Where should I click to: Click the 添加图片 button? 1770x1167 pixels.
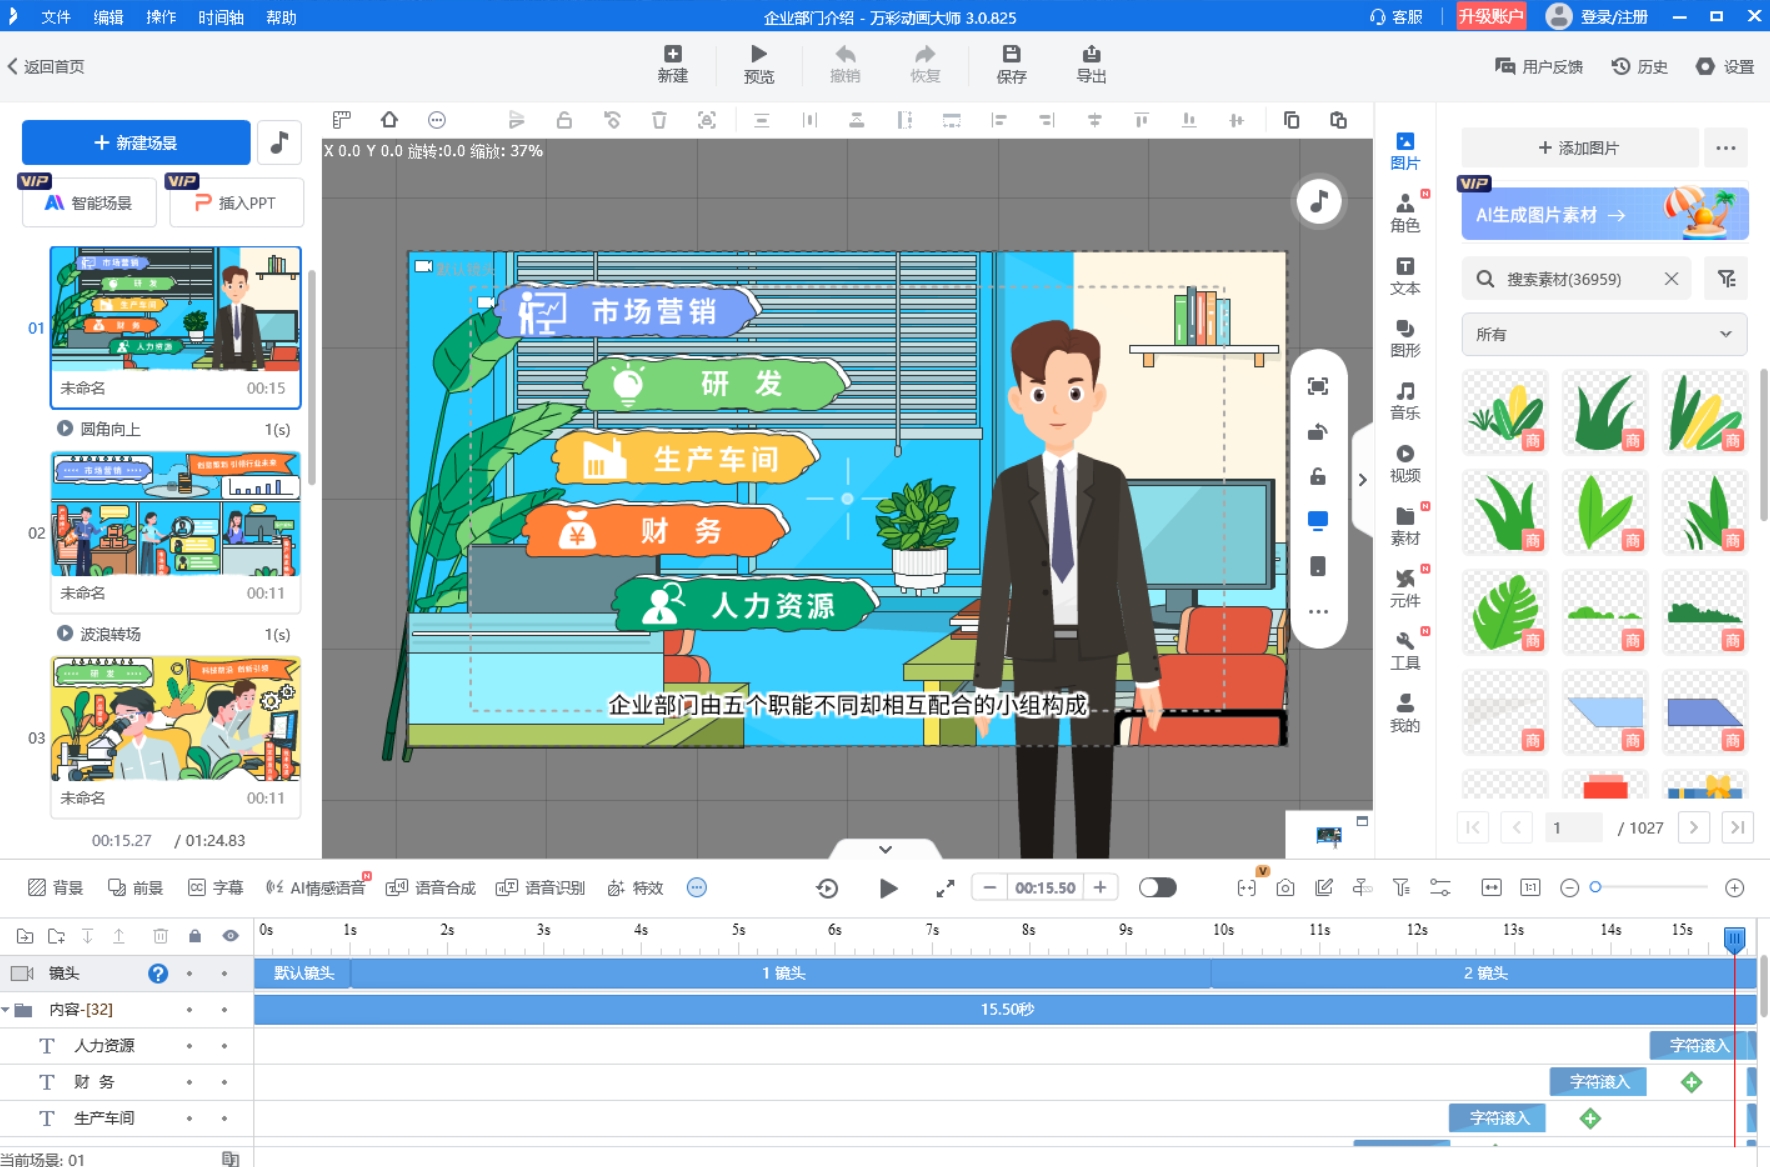tap(1579, 148)
